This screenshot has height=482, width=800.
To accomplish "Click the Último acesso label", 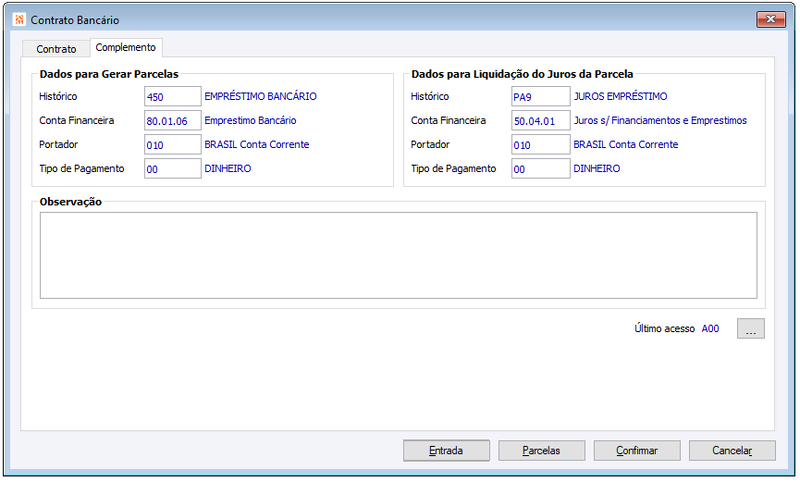I will coord(664,329).
